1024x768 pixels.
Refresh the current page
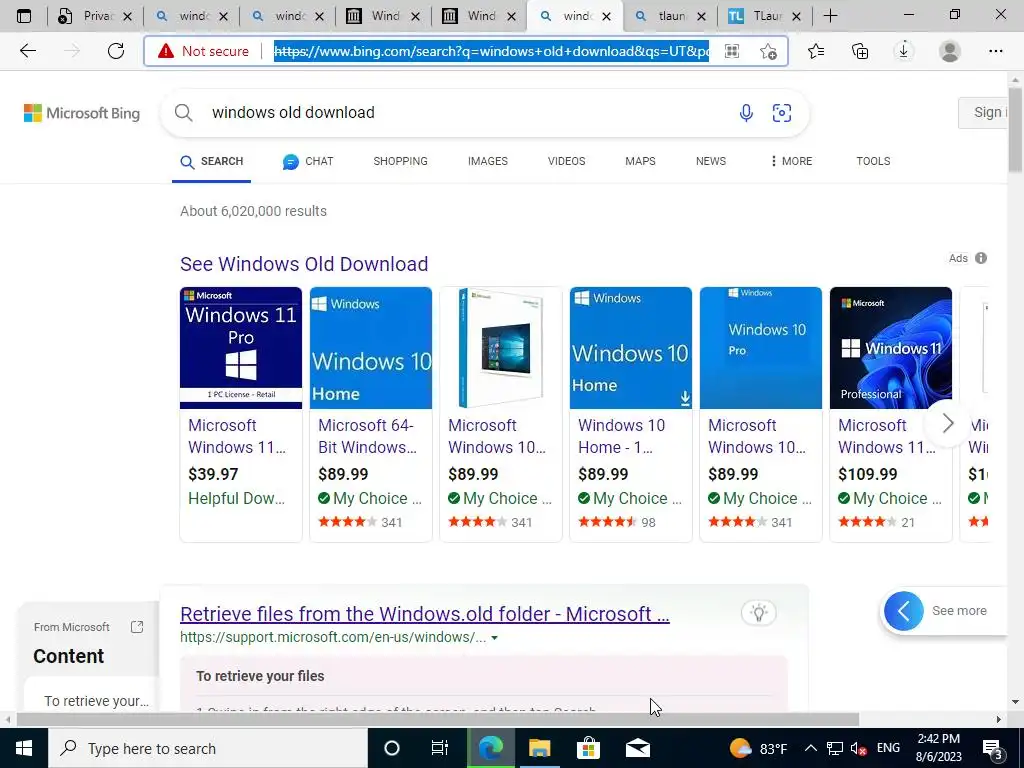pos(116,51)
